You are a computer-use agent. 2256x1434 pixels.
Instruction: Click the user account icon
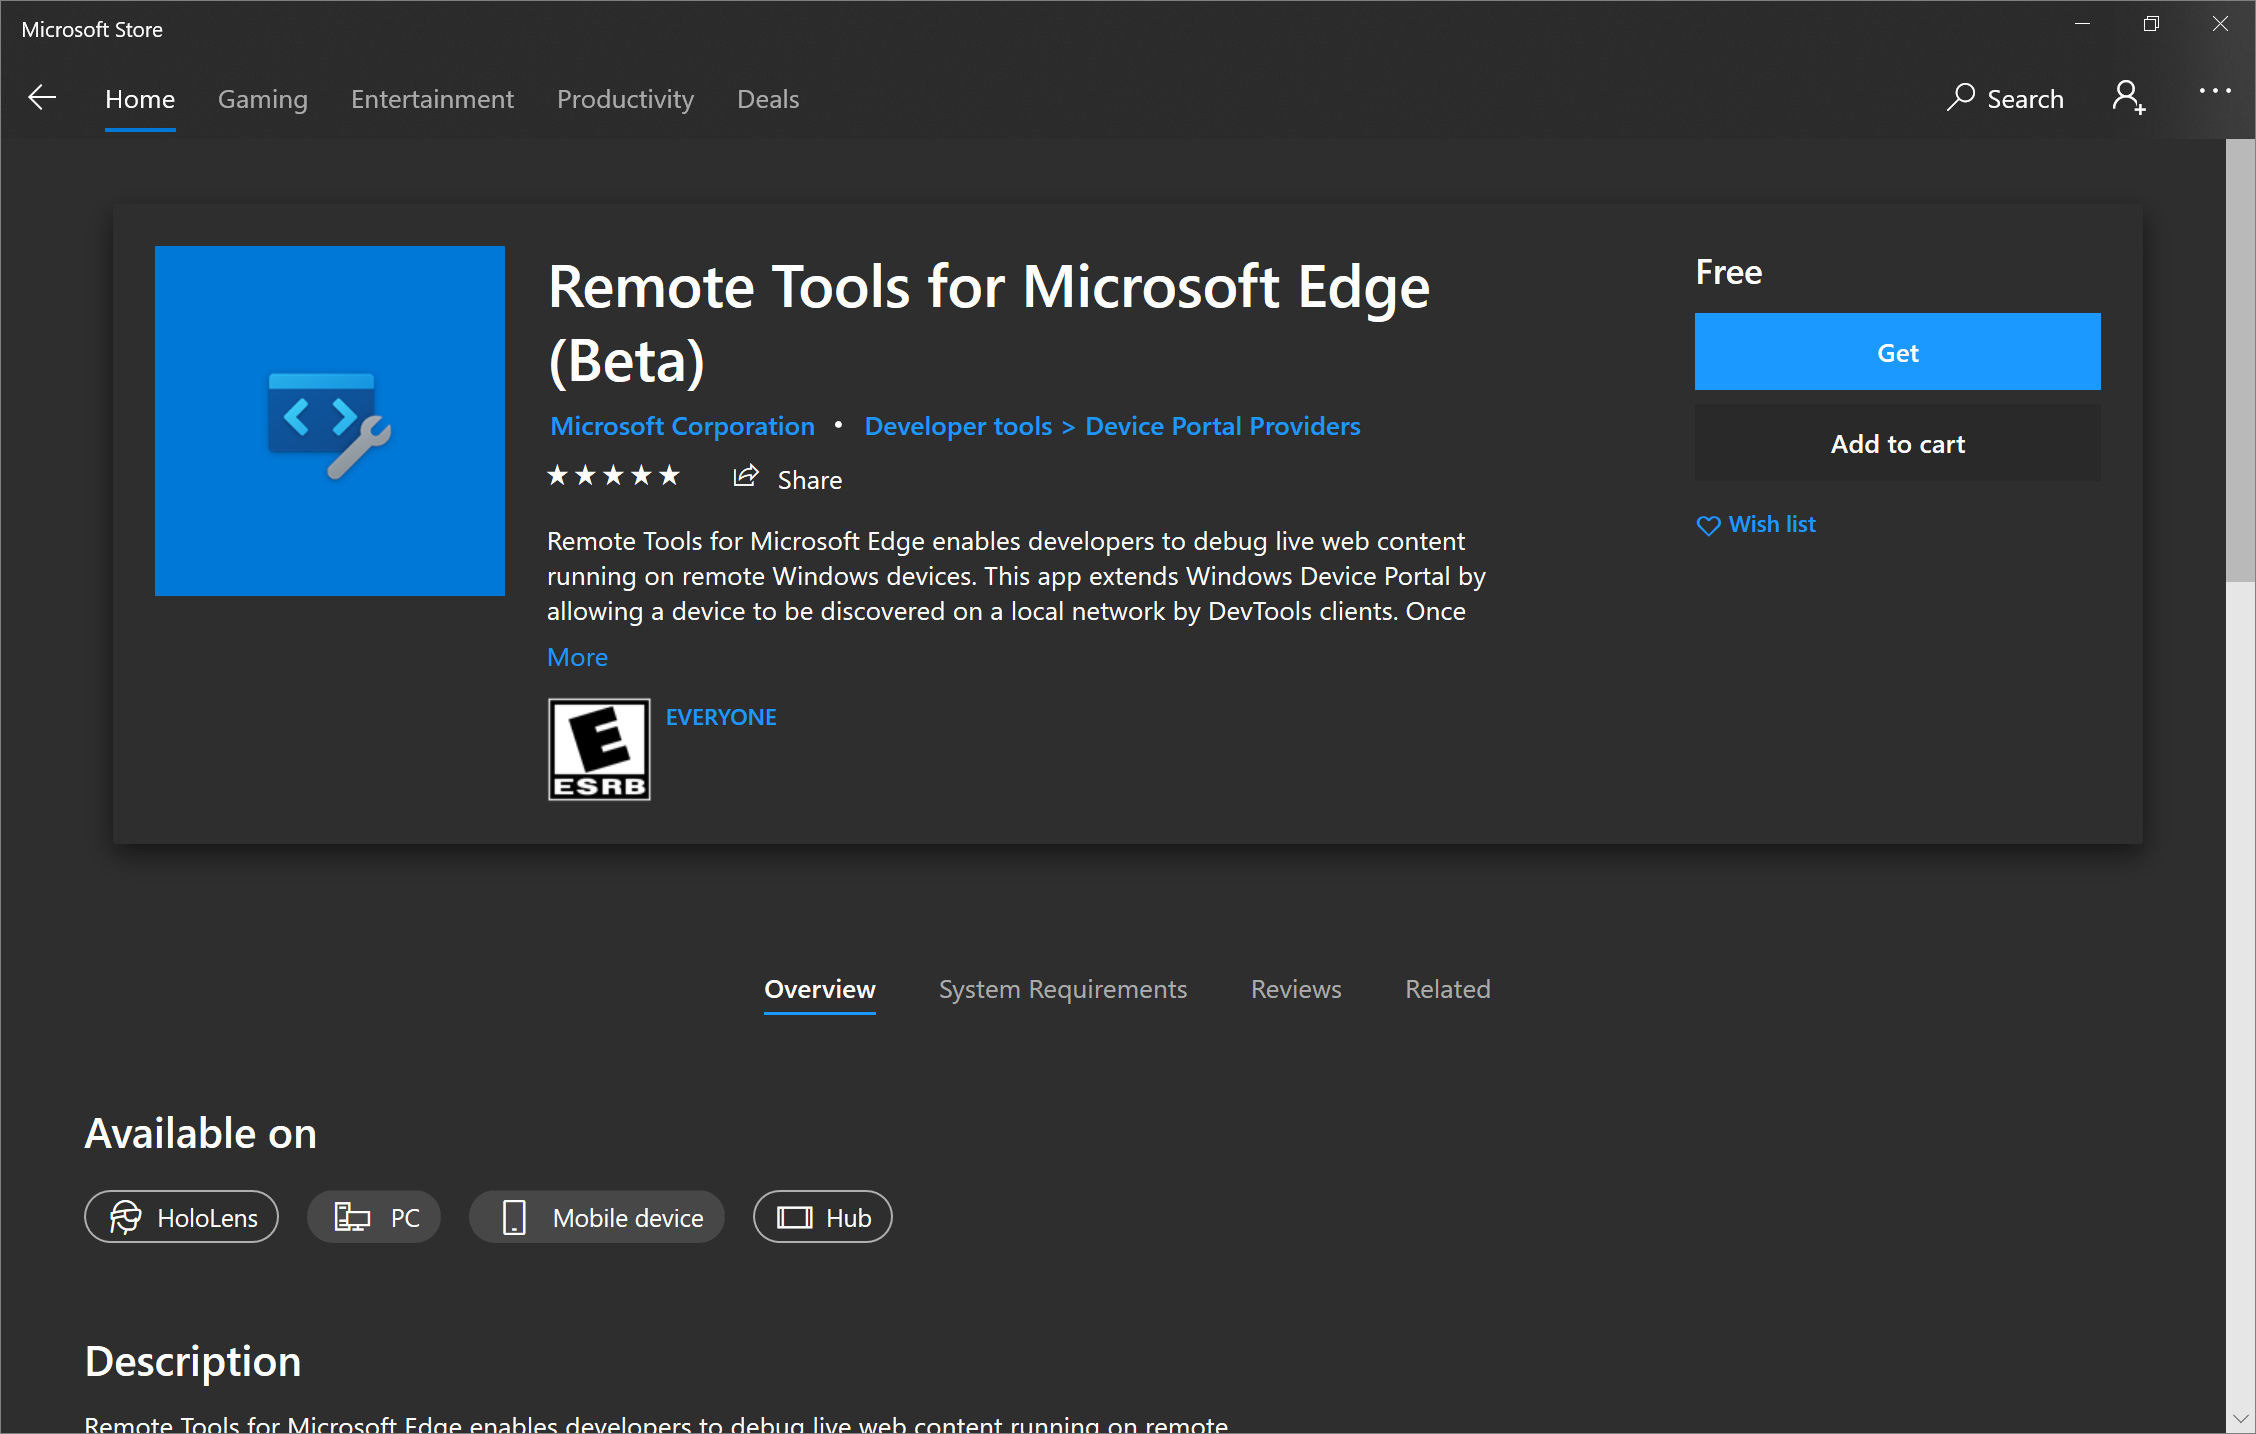point(2131,99)
